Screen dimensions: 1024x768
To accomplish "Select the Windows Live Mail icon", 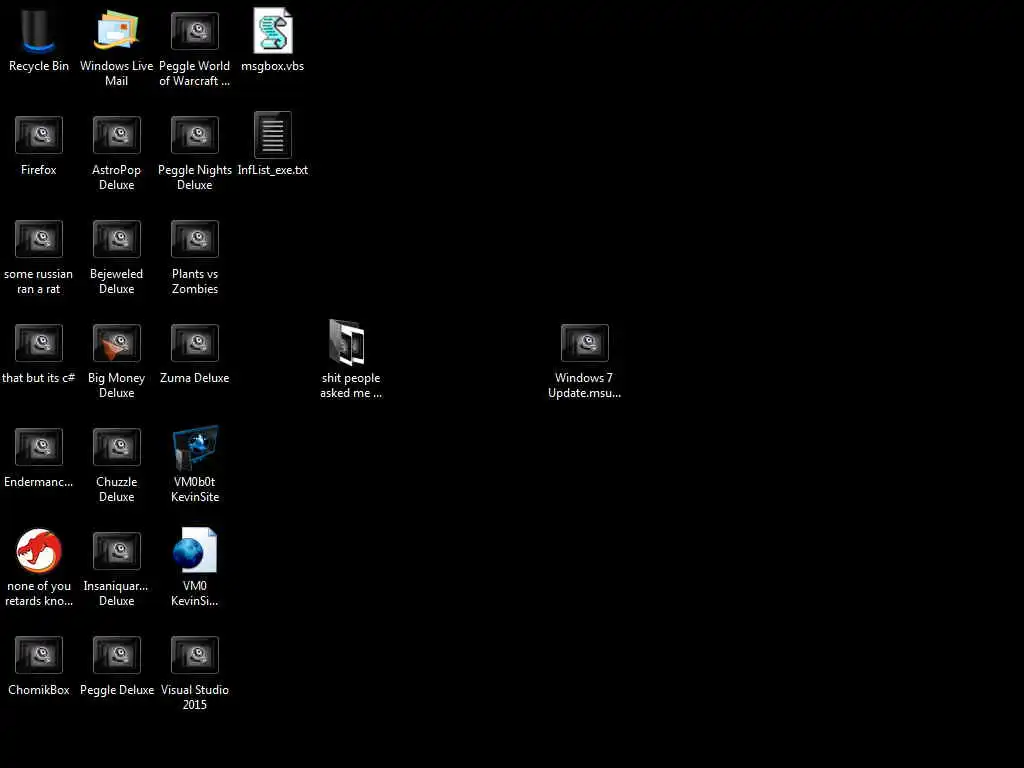I will pos(116,30).
